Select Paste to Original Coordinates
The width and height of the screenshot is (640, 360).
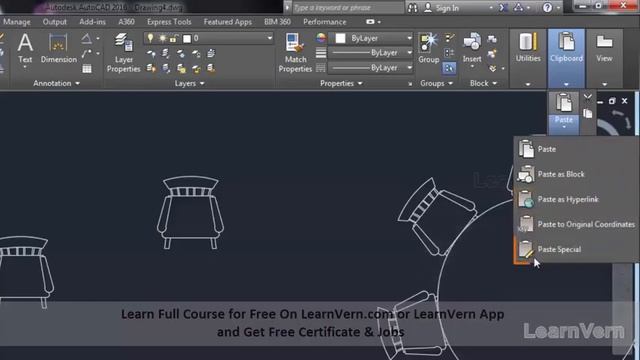point(576,224)
